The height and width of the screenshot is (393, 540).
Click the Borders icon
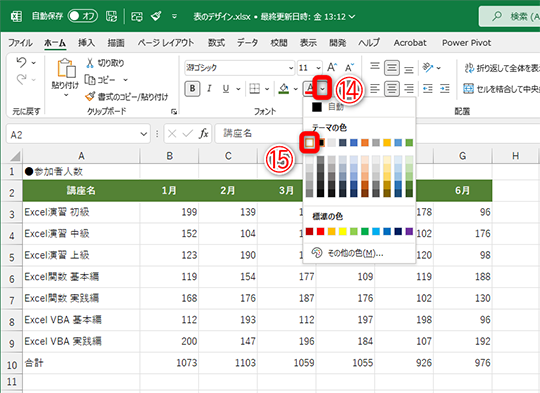[x=255, y=89]
